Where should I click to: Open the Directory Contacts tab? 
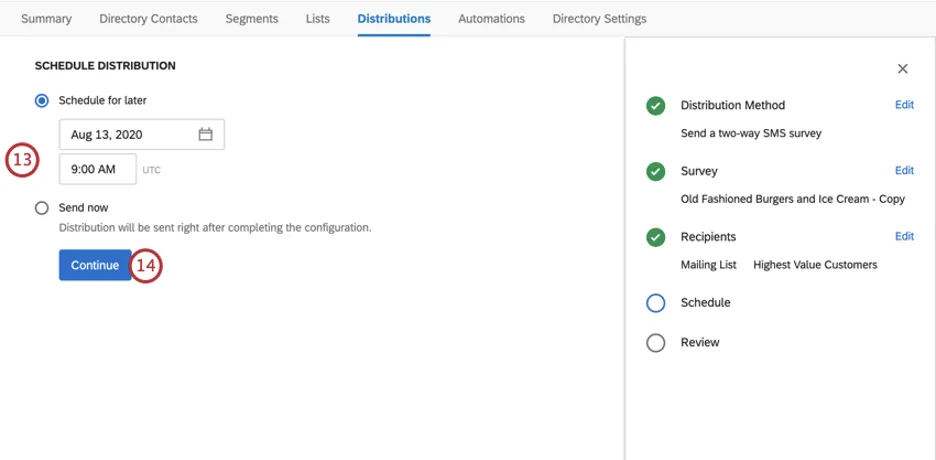click(149, 19)
